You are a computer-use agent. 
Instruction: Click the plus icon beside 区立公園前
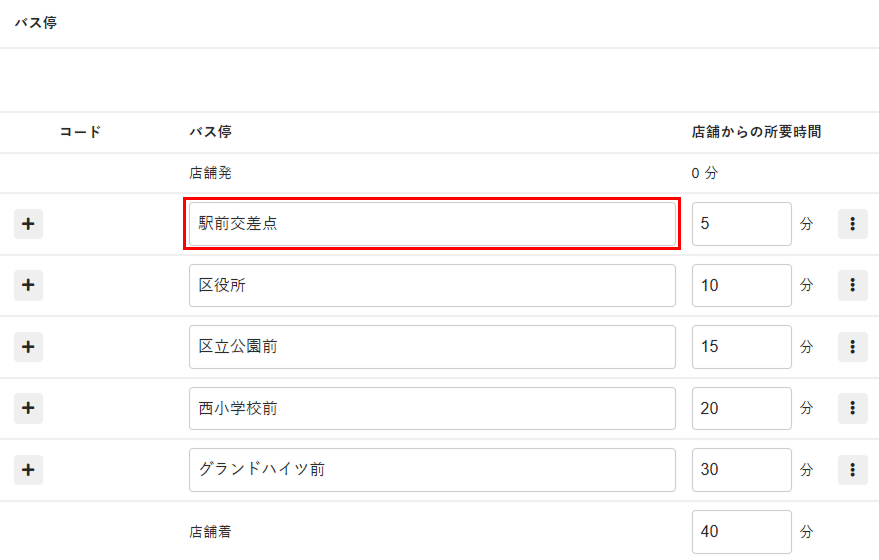tap(28, 347)
